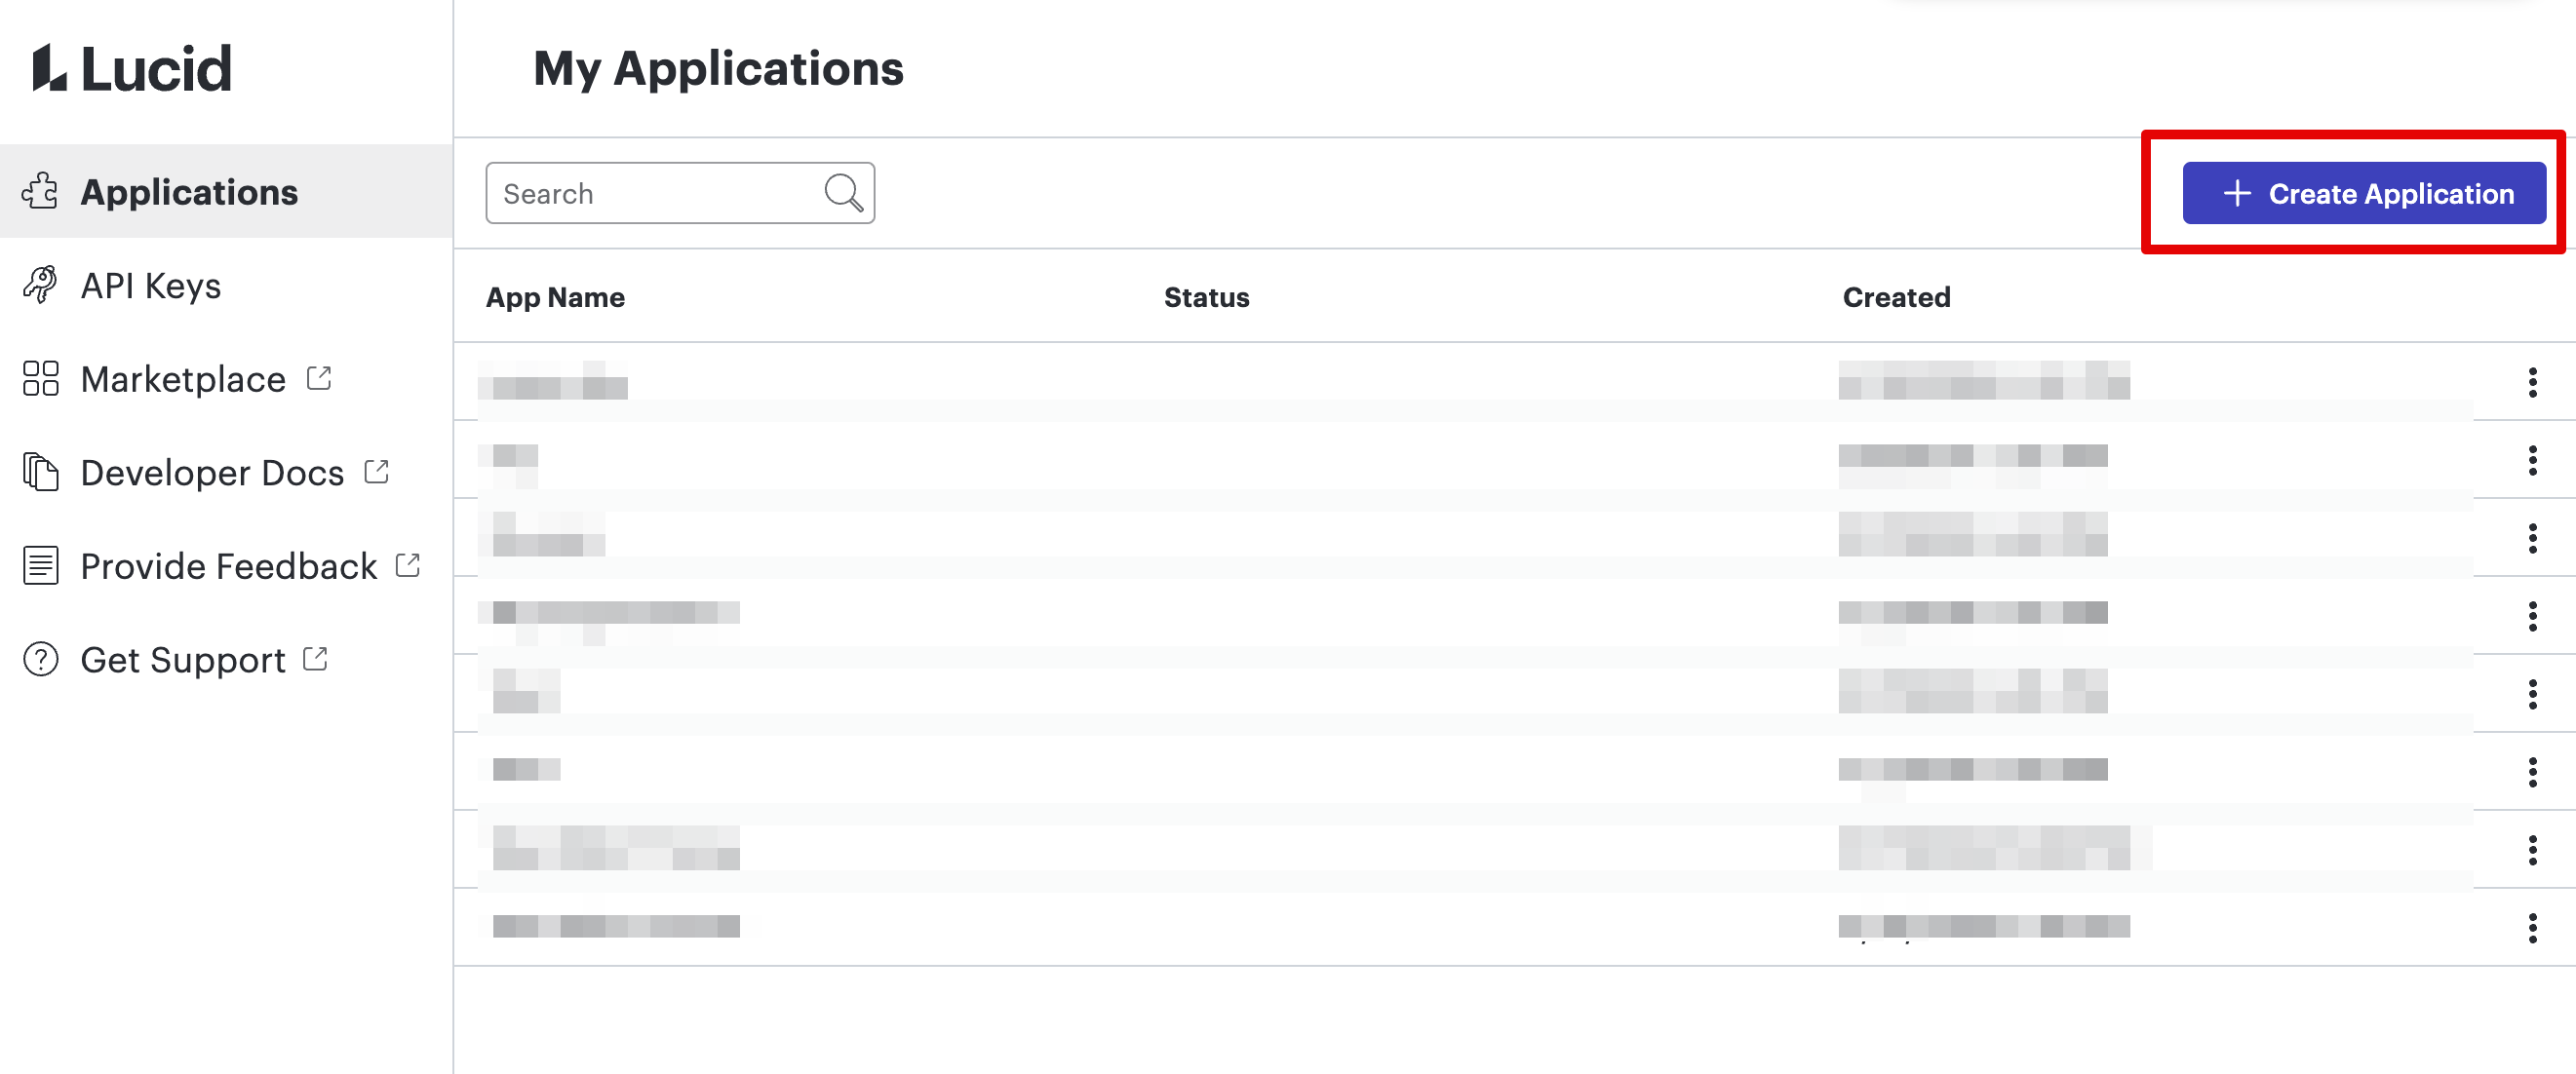Image resolution: width=2576 pixels, height=1074 pixels.
Task: Open the Get Support link
Action: tap(183, 659)
